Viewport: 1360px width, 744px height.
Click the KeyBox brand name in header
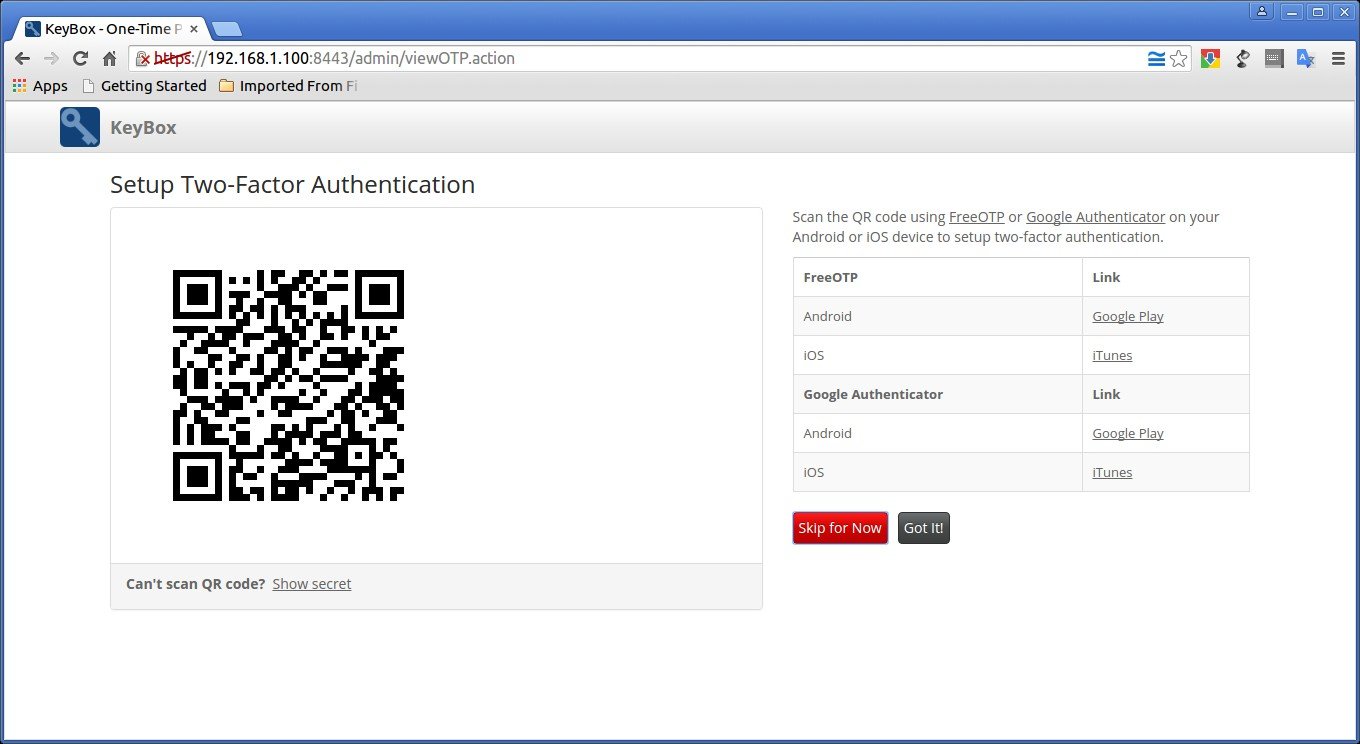click(x=143, y=127)
